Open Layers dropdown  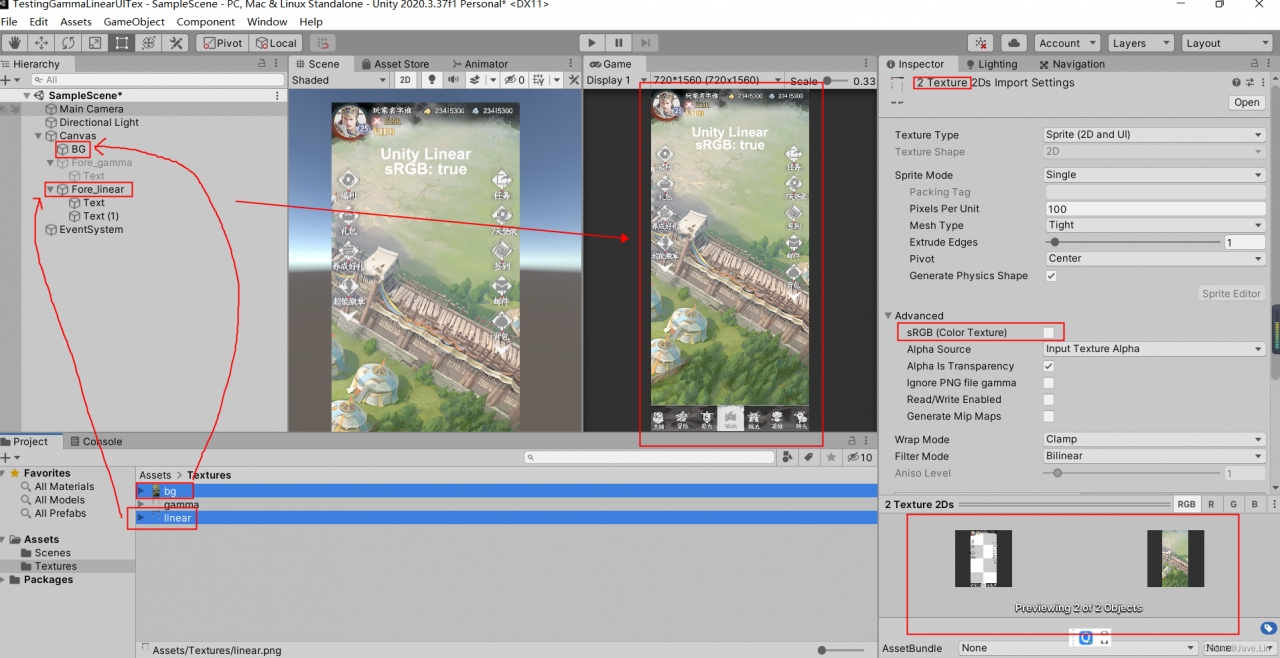pyautogui.click(x=1140, y=43)
